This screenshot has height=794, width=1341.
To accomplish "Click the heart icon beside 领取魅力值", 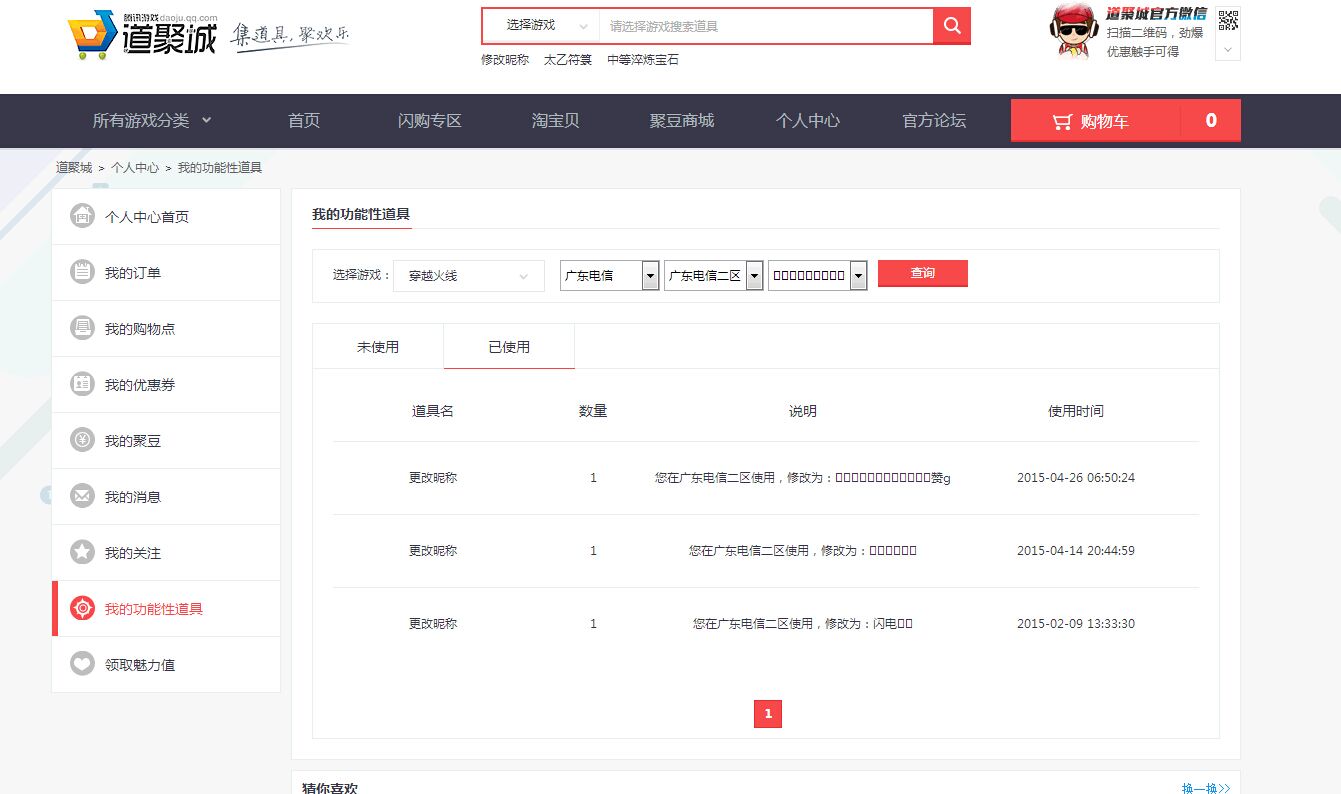I will [x=82, y=664].
